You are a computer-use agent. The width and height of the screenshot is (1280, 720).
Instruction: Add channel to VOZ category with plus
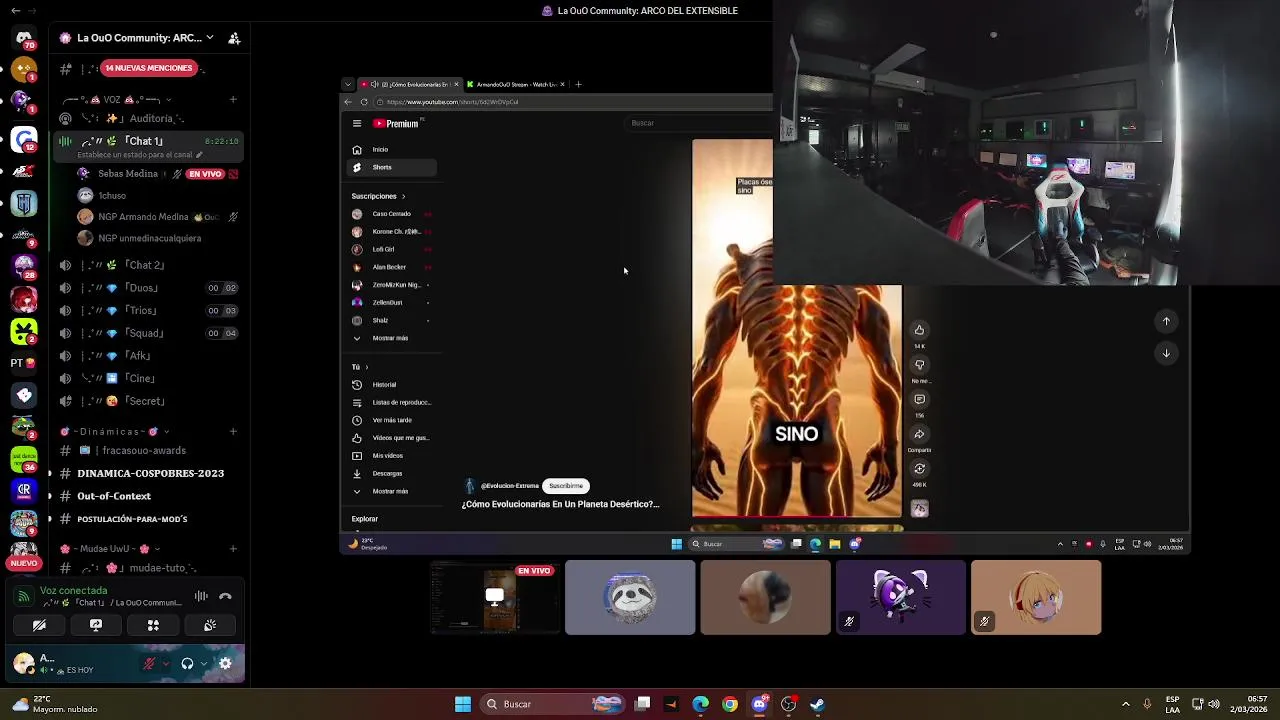pyautogui.click(x=233, y=99)
